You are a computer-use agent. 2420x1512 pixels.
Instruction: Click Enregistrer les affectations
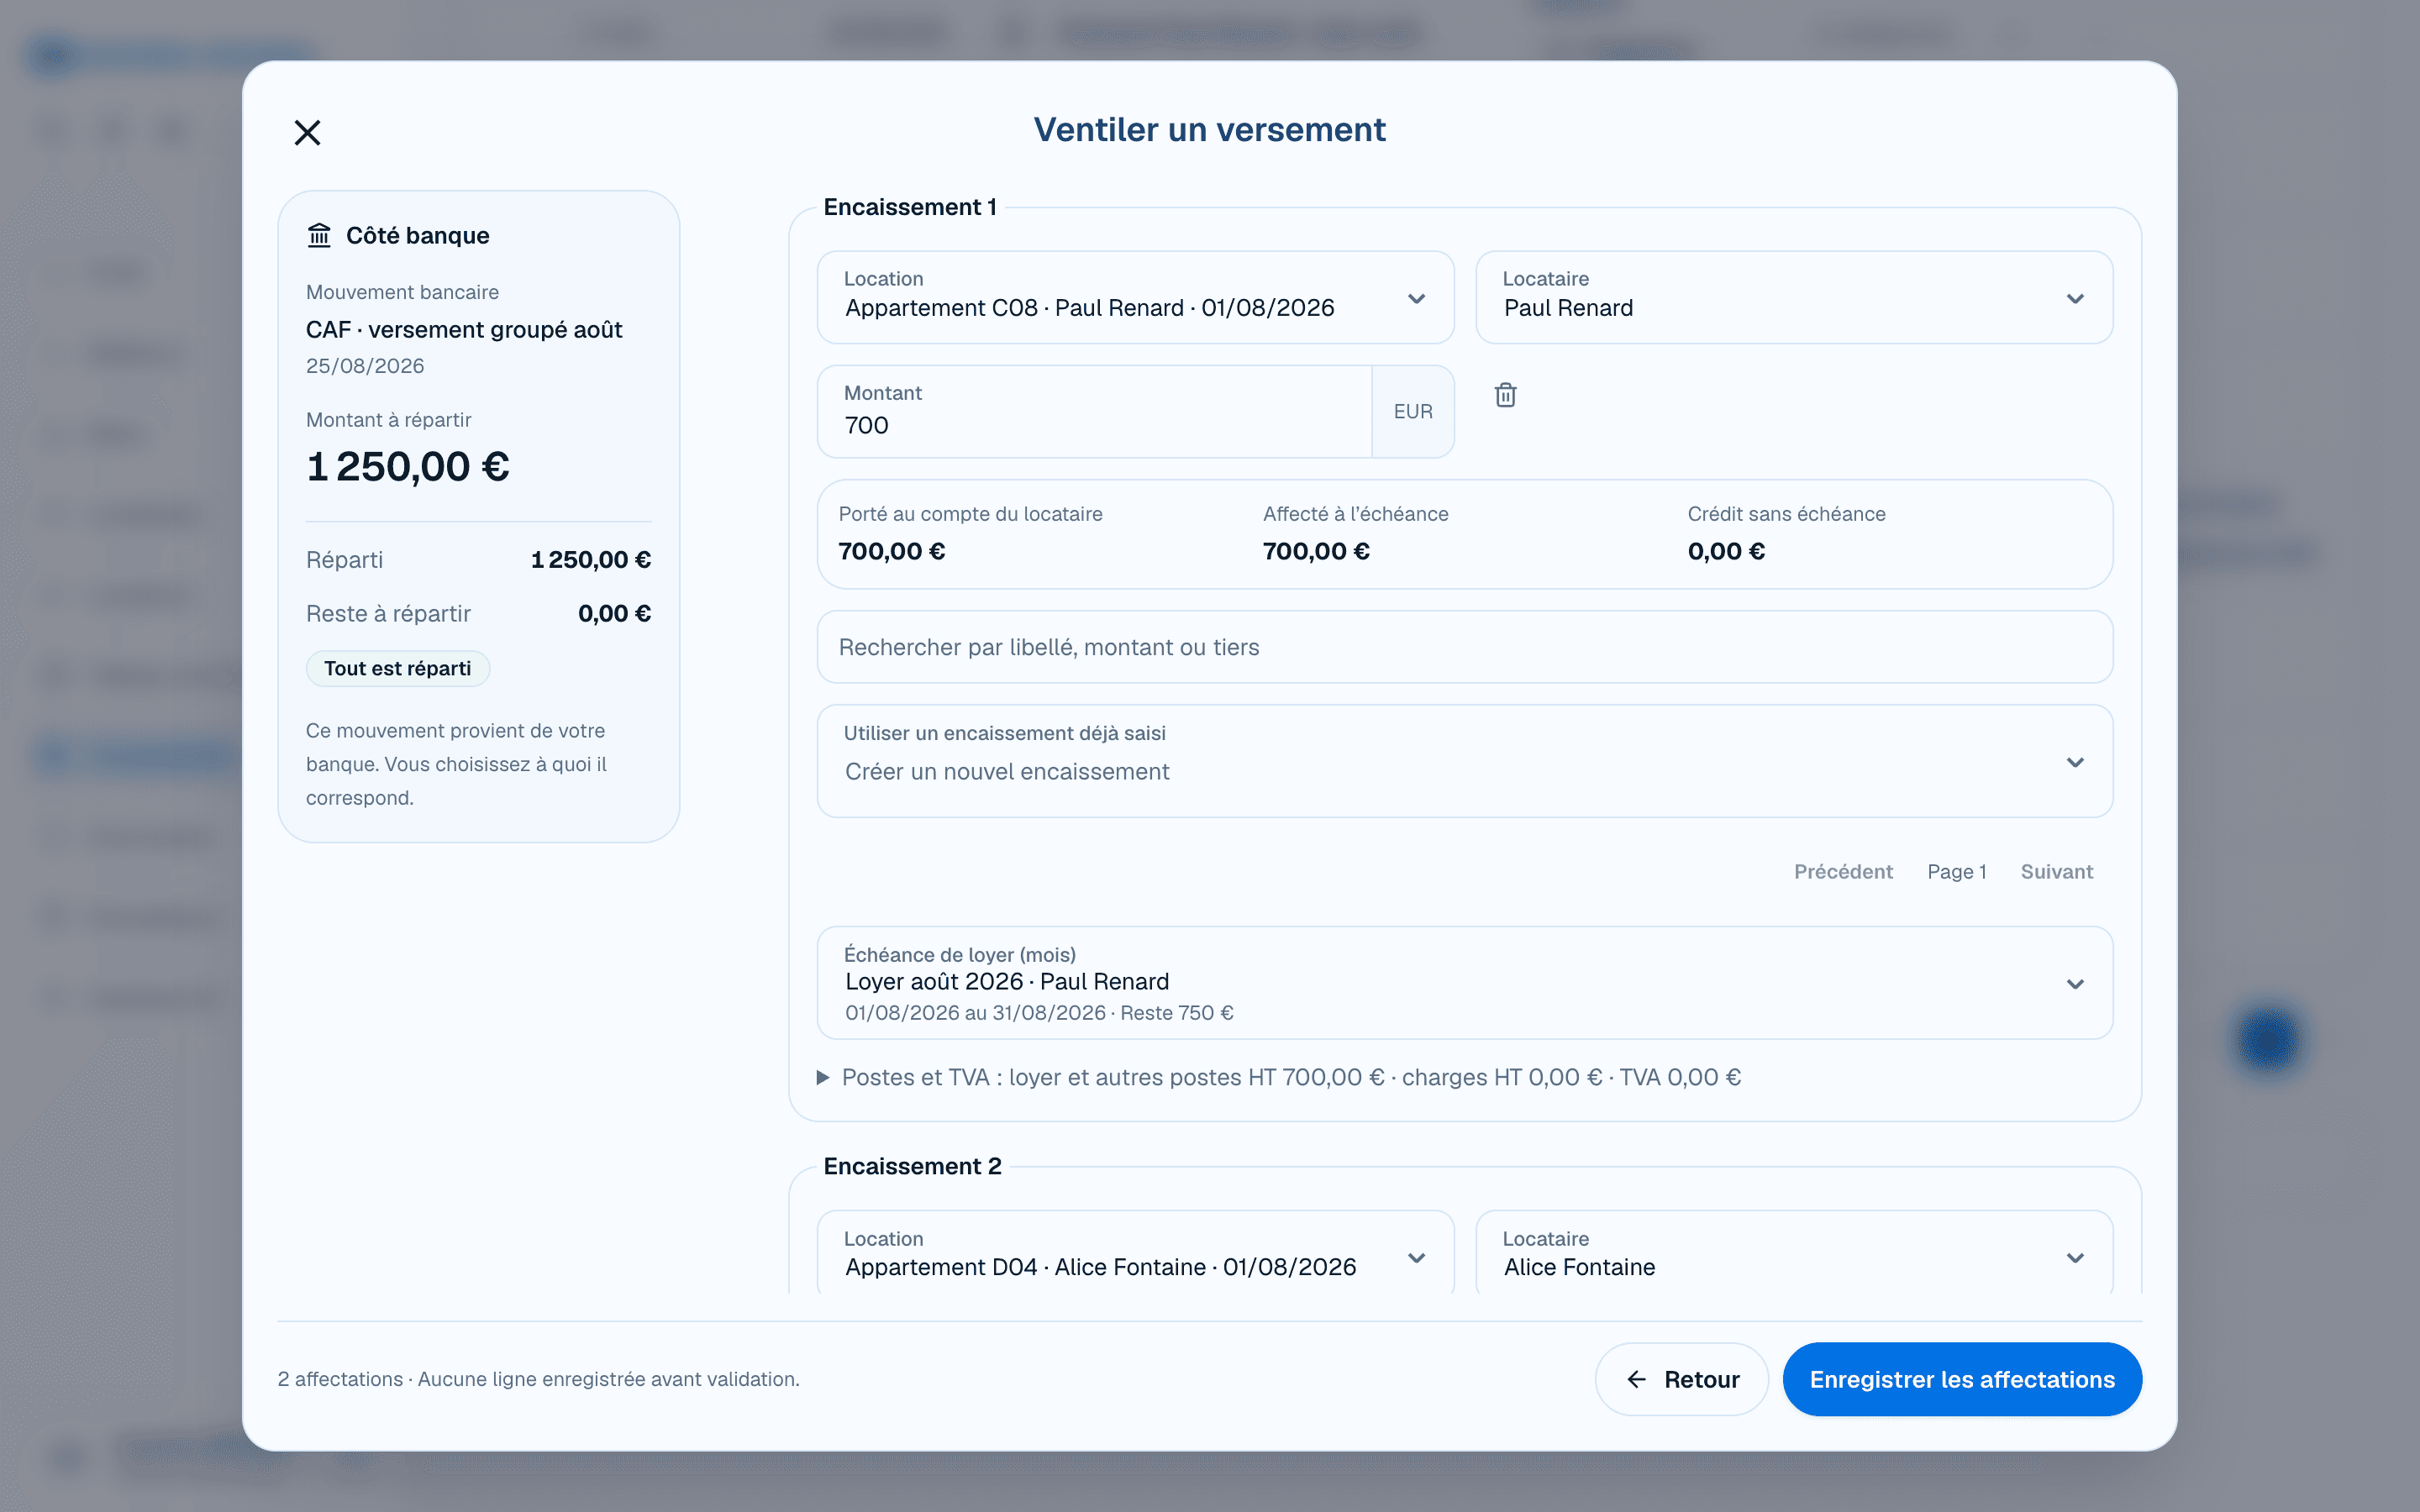[1962, 1379]
